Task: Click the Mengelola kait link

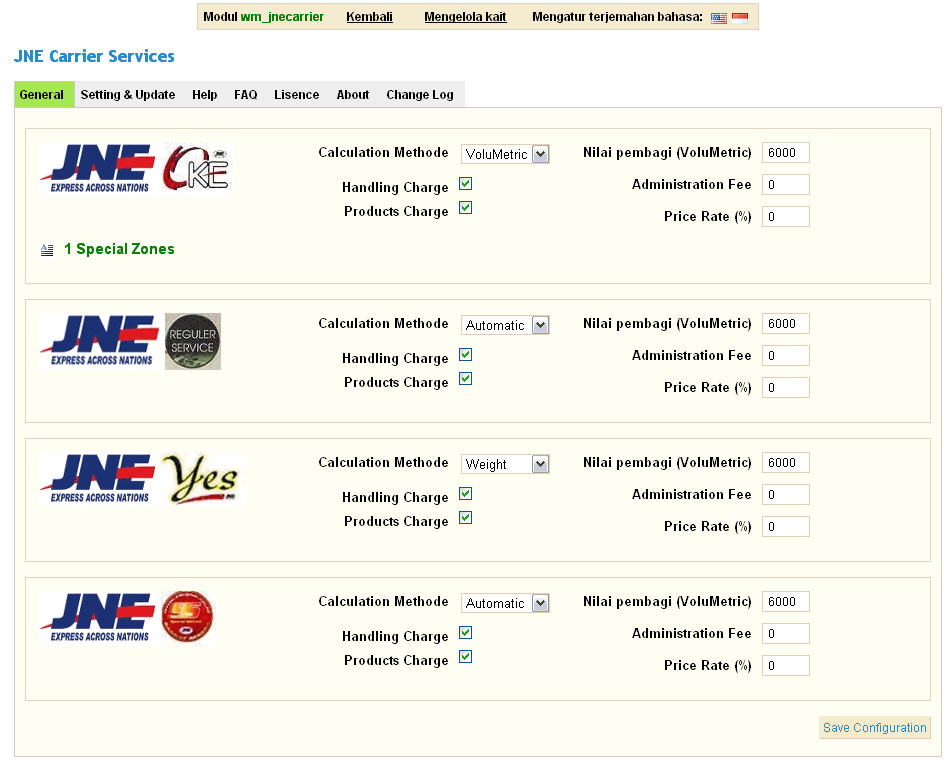Action: (x=465, y=17)
